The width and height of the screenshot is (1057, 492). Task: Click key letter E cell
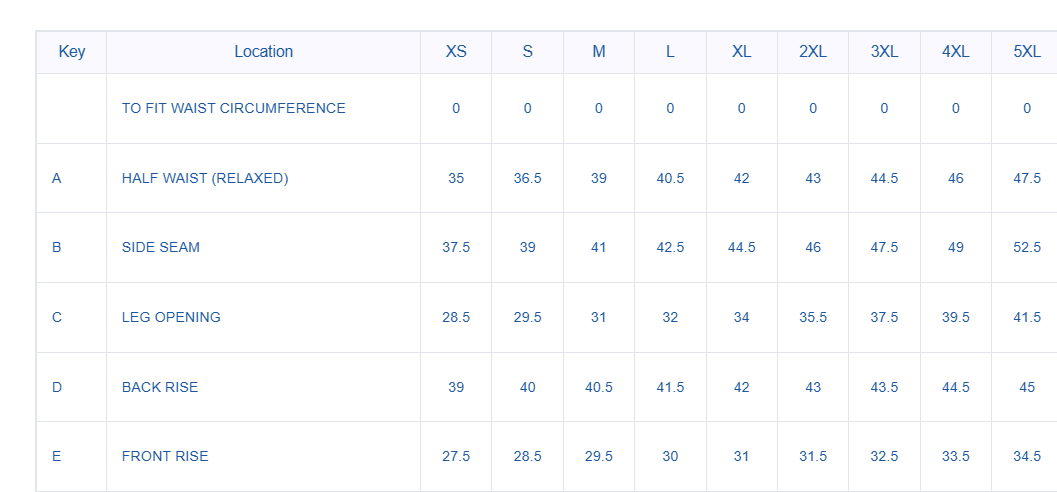click(57, 456)
